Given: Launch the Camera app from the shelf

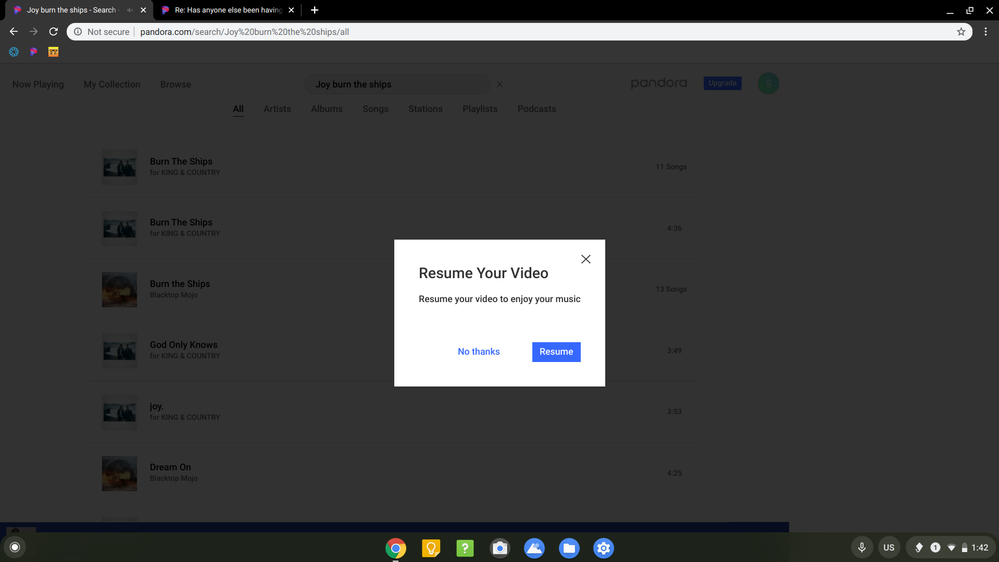Looking at the screenshot, I should [500, 548].
